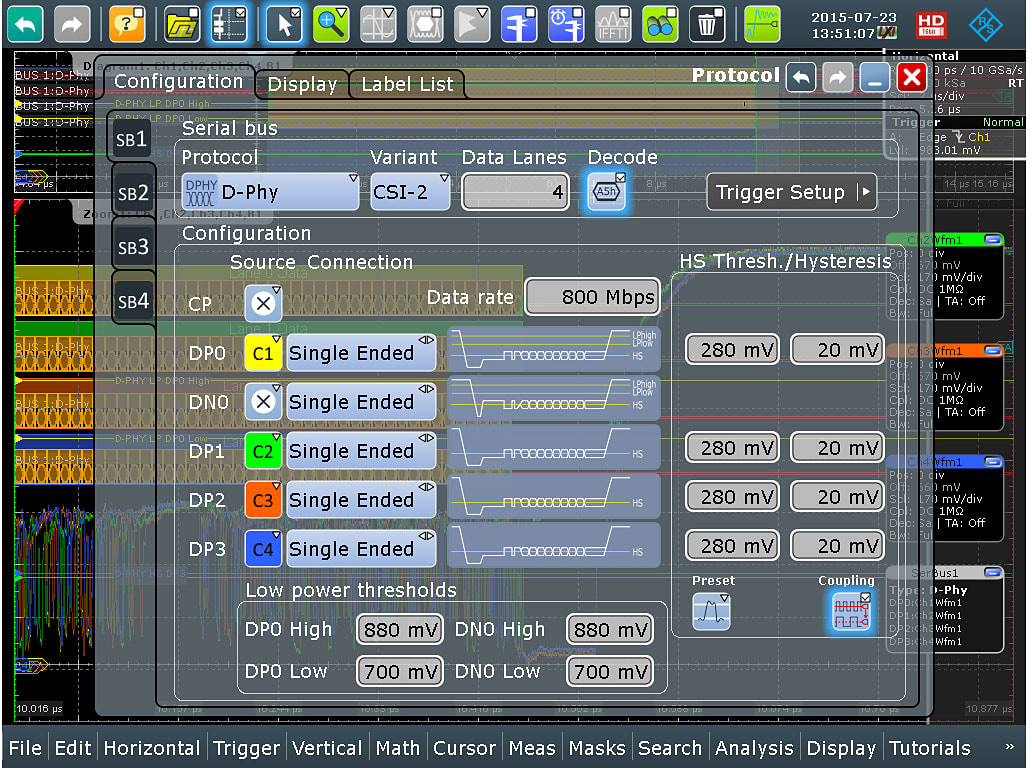Open the Tutorials menu

[x=930, y=748]
